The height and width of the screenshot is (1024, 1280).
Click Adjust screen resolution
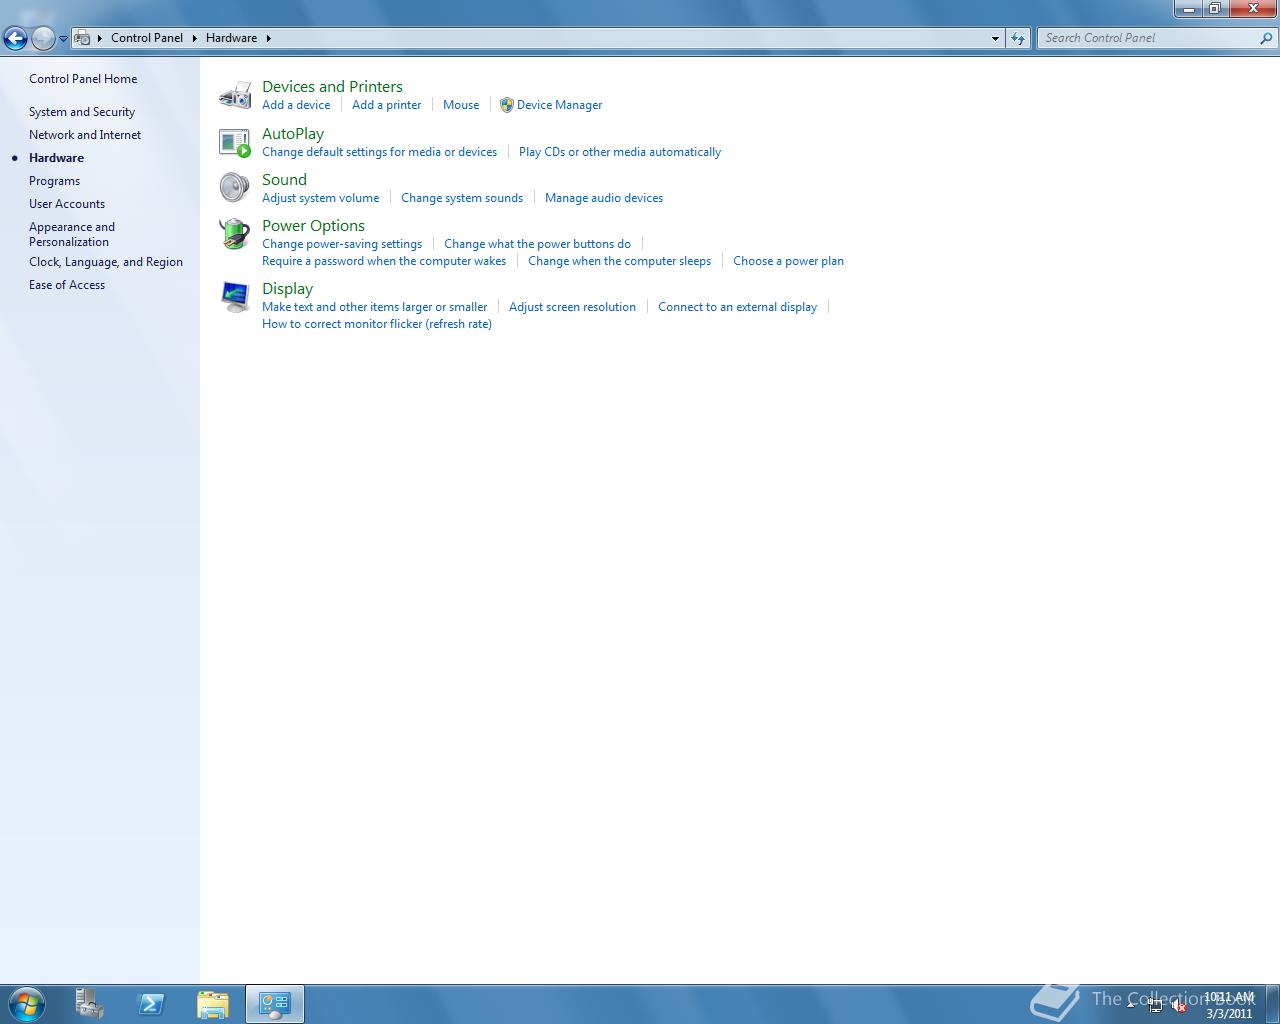(x=572, y=307)
